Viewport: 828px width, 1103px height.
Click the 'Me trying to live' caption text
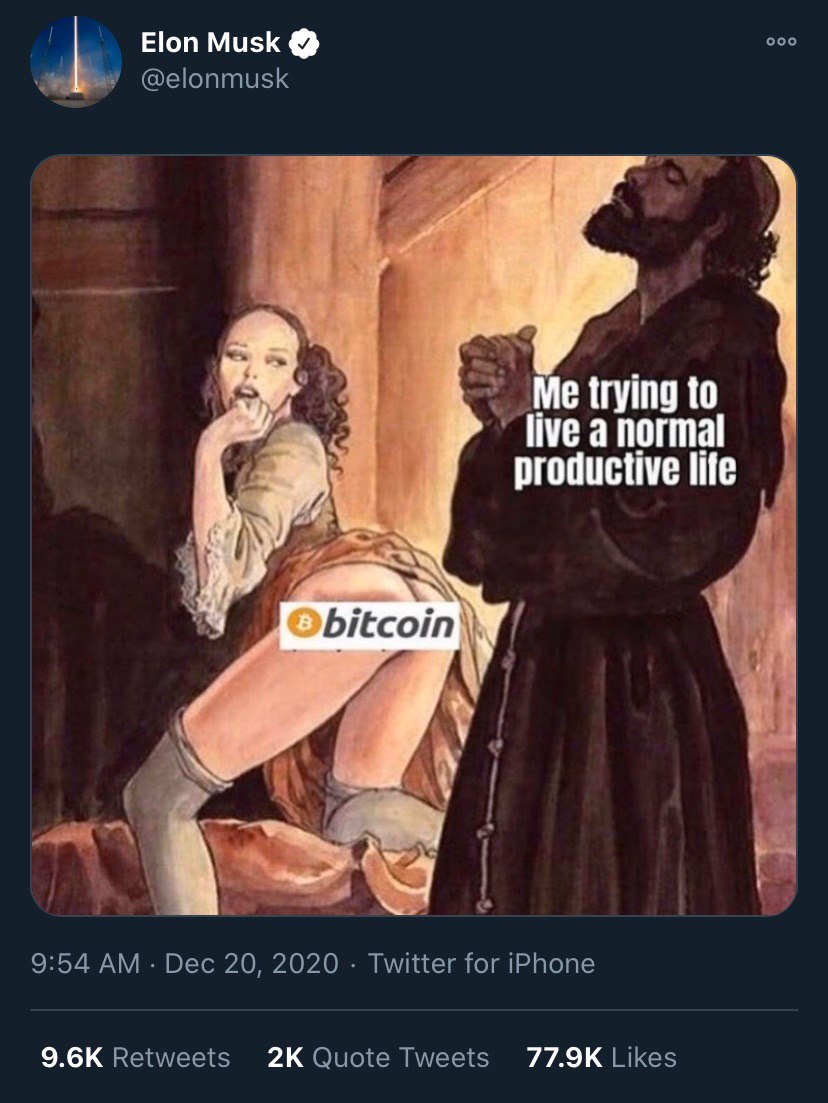[x=625, y=431]
